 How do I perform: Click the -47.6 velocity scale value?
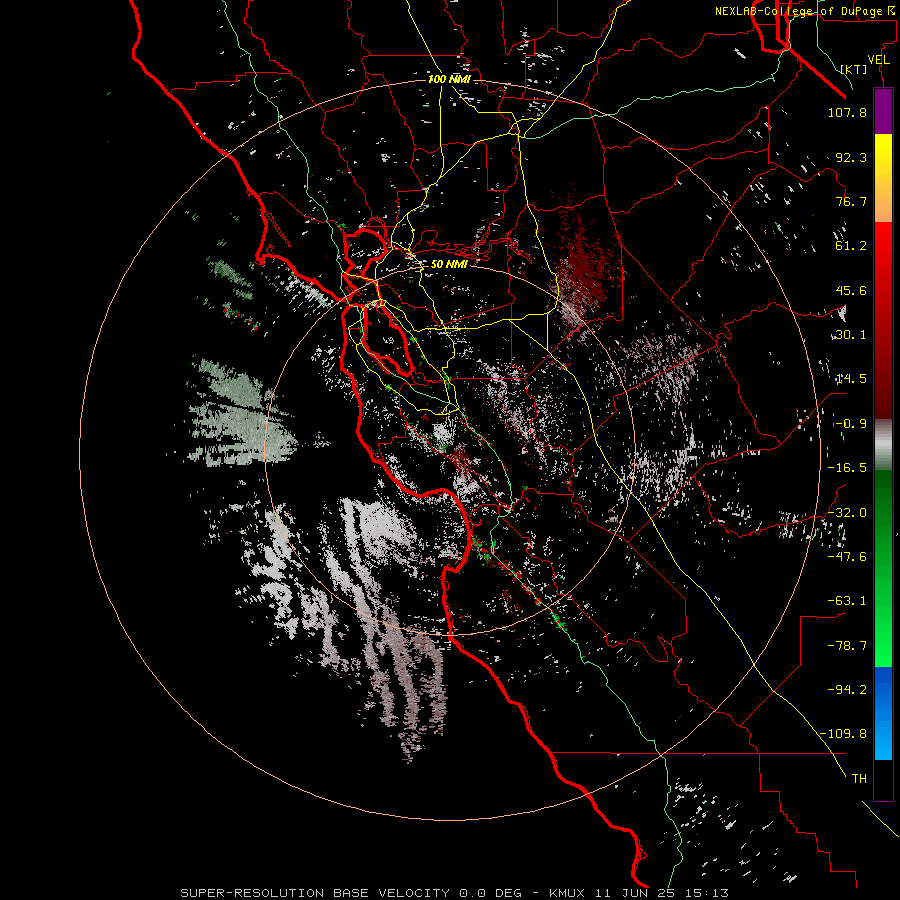(847, 557)
